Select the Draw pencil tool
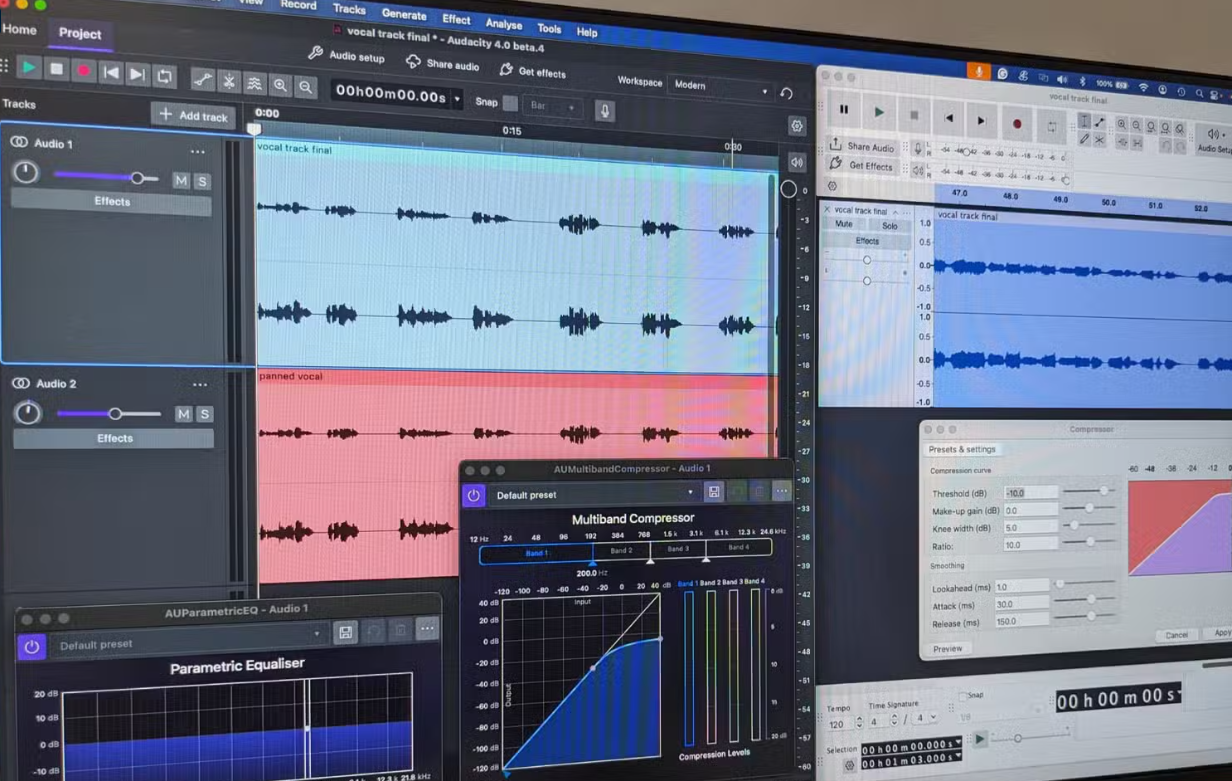Screen dimensions: 1232x781 click(1085, 140)
